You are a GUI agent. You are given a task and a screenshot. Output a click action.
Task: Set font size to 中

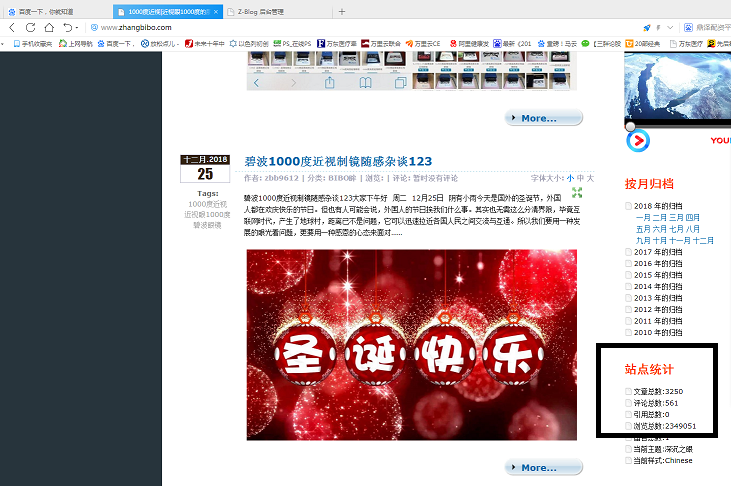pos(580,178)
